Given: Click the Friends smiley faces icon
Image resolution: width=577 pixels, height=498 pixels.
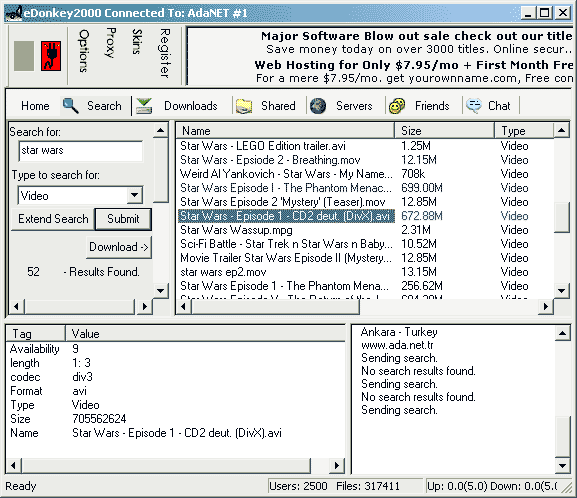Looking at the screenshot, I should tap(397, 106).
